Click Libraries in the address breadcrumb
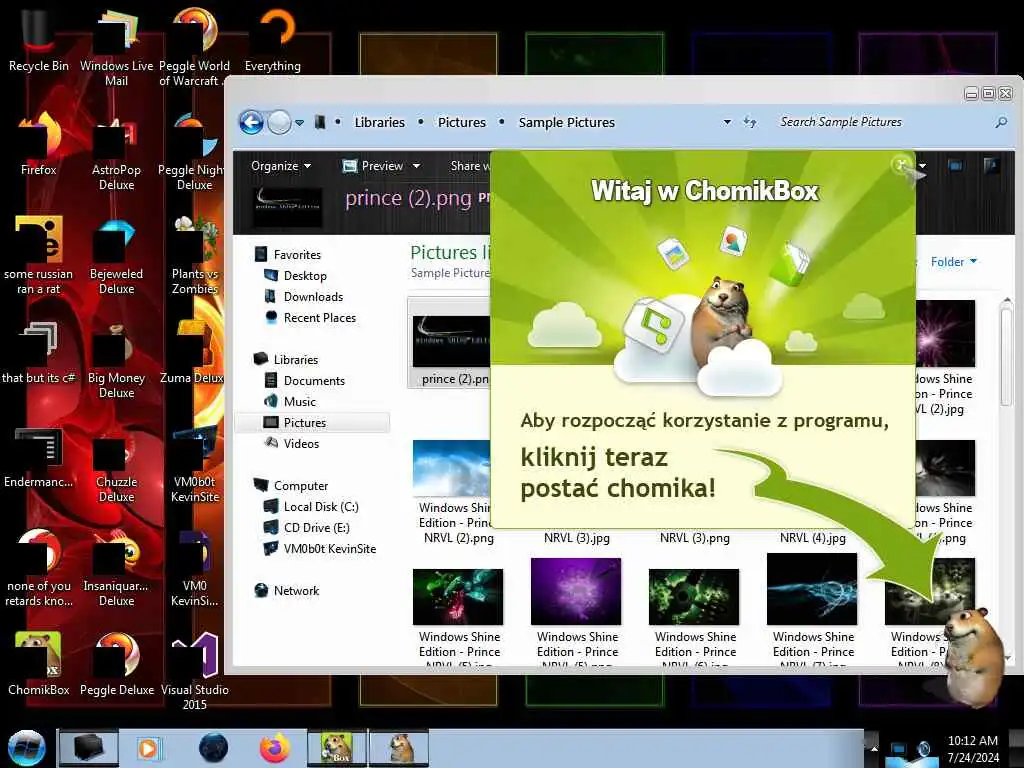Viewport: 1024px width, 768px height. click(x=379, y=122)
